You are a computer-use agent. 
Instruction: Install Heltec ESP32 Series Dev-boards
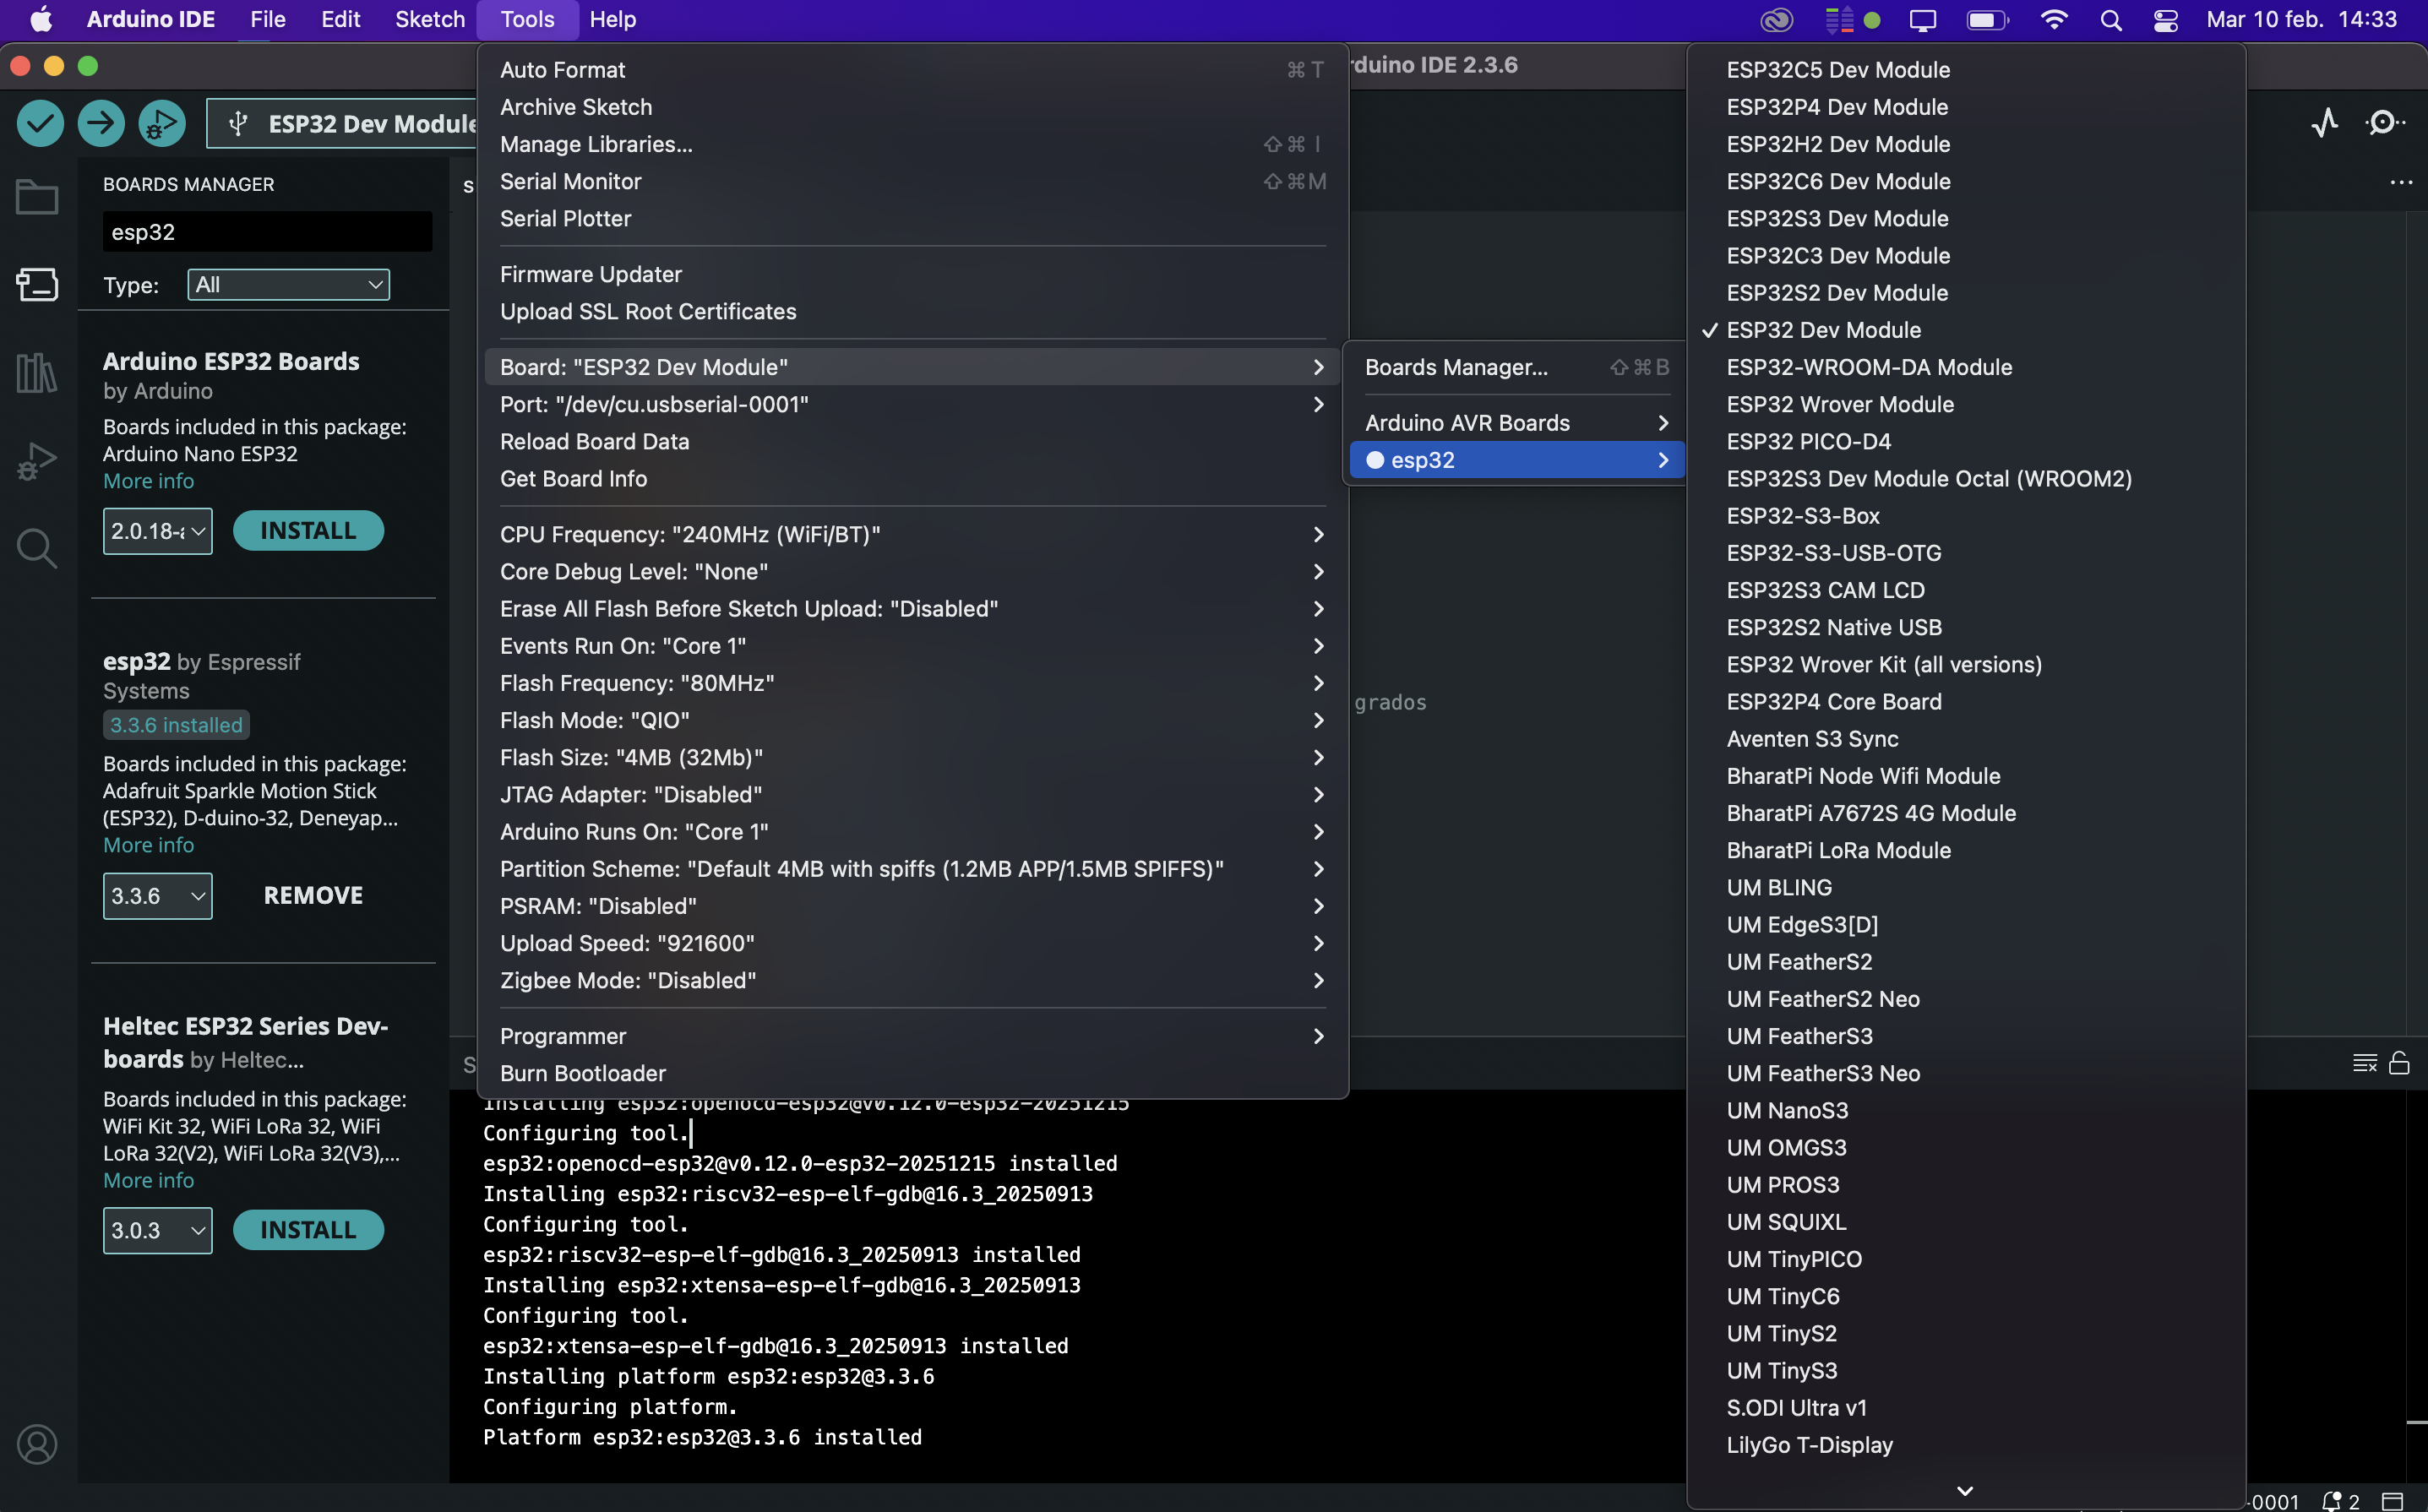tap(308, 1230)
